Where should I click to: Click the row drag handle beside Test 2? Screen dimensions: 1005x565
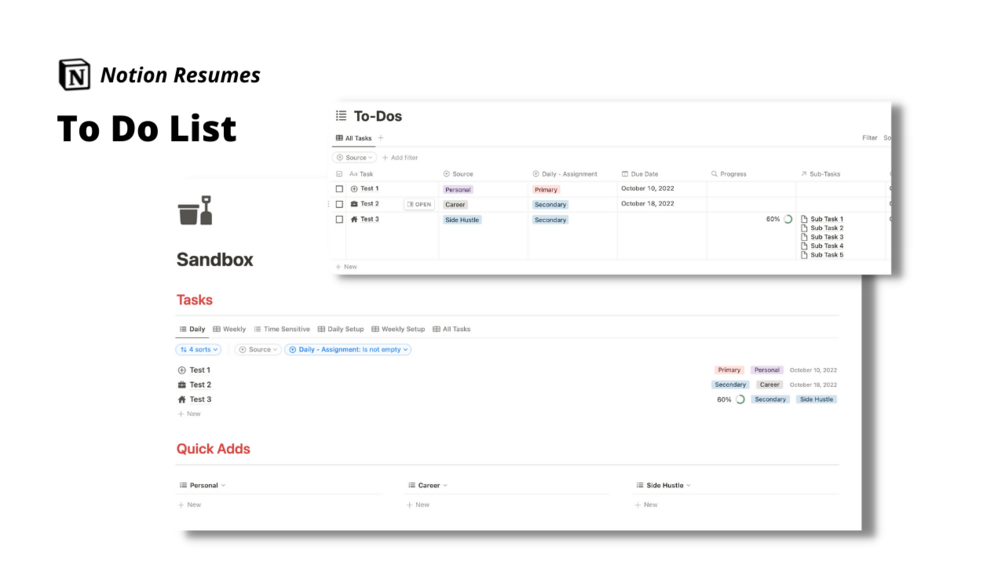tap(329, 204)
